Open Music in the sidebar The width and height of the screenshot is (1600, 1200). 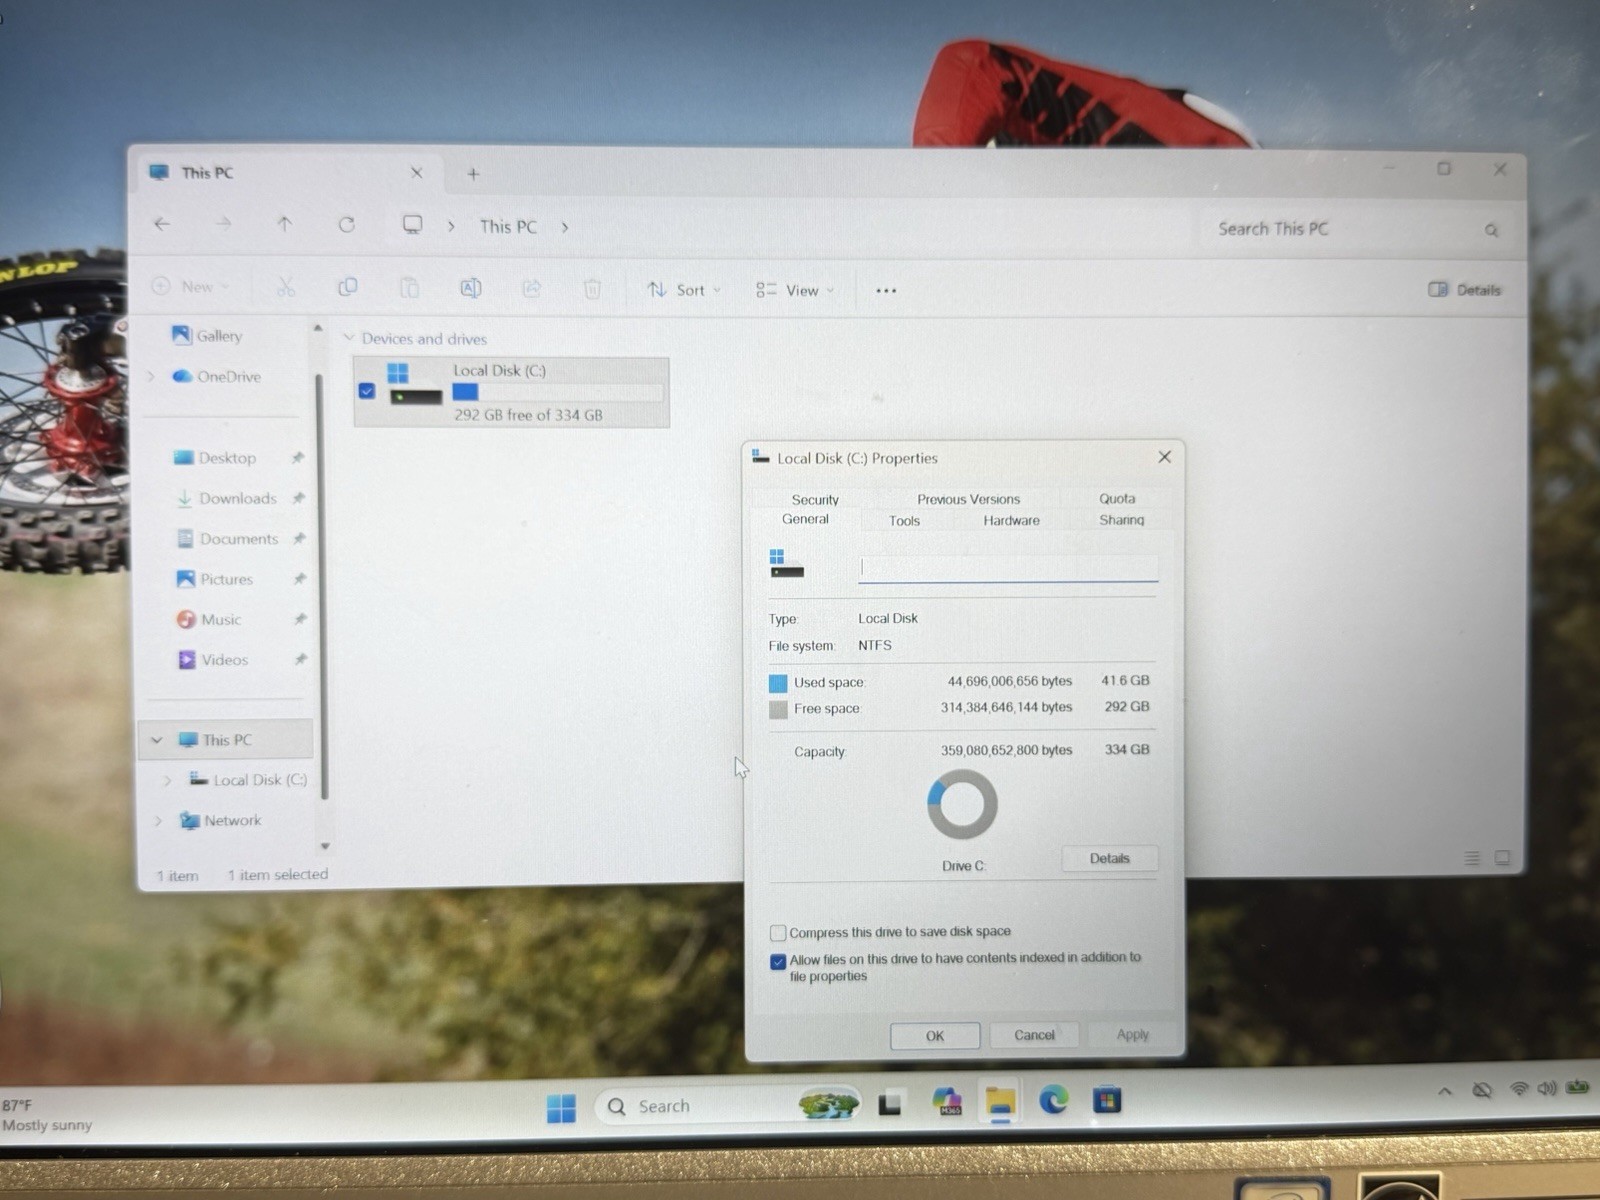click(x=220, y=619)
